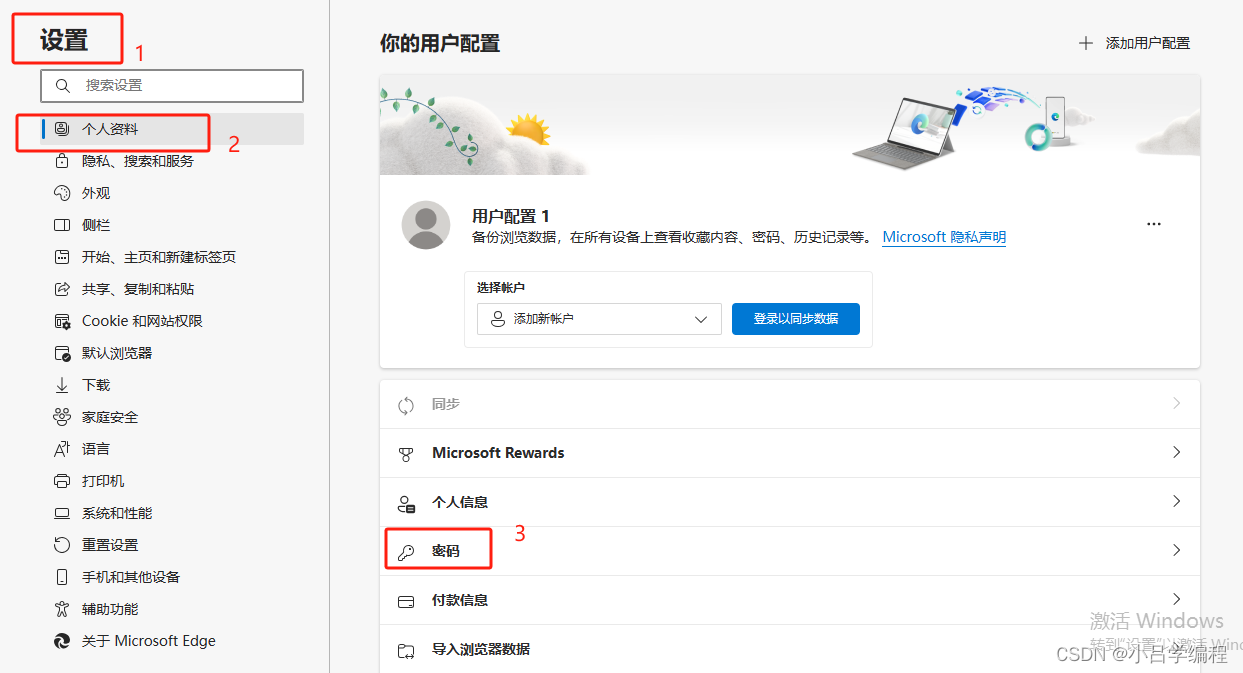Viewport: 1243px width, 673px height.
Task: Click the 你的用户配置 heading
Action: [440, 43]
